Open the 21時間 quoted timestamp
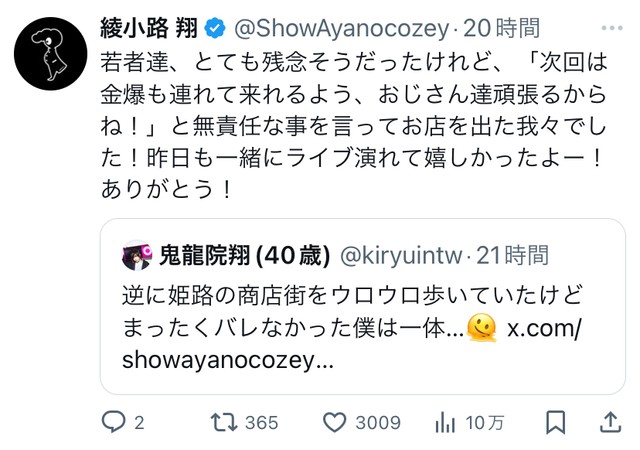640x450 pixels. click(x=513, y=256)
